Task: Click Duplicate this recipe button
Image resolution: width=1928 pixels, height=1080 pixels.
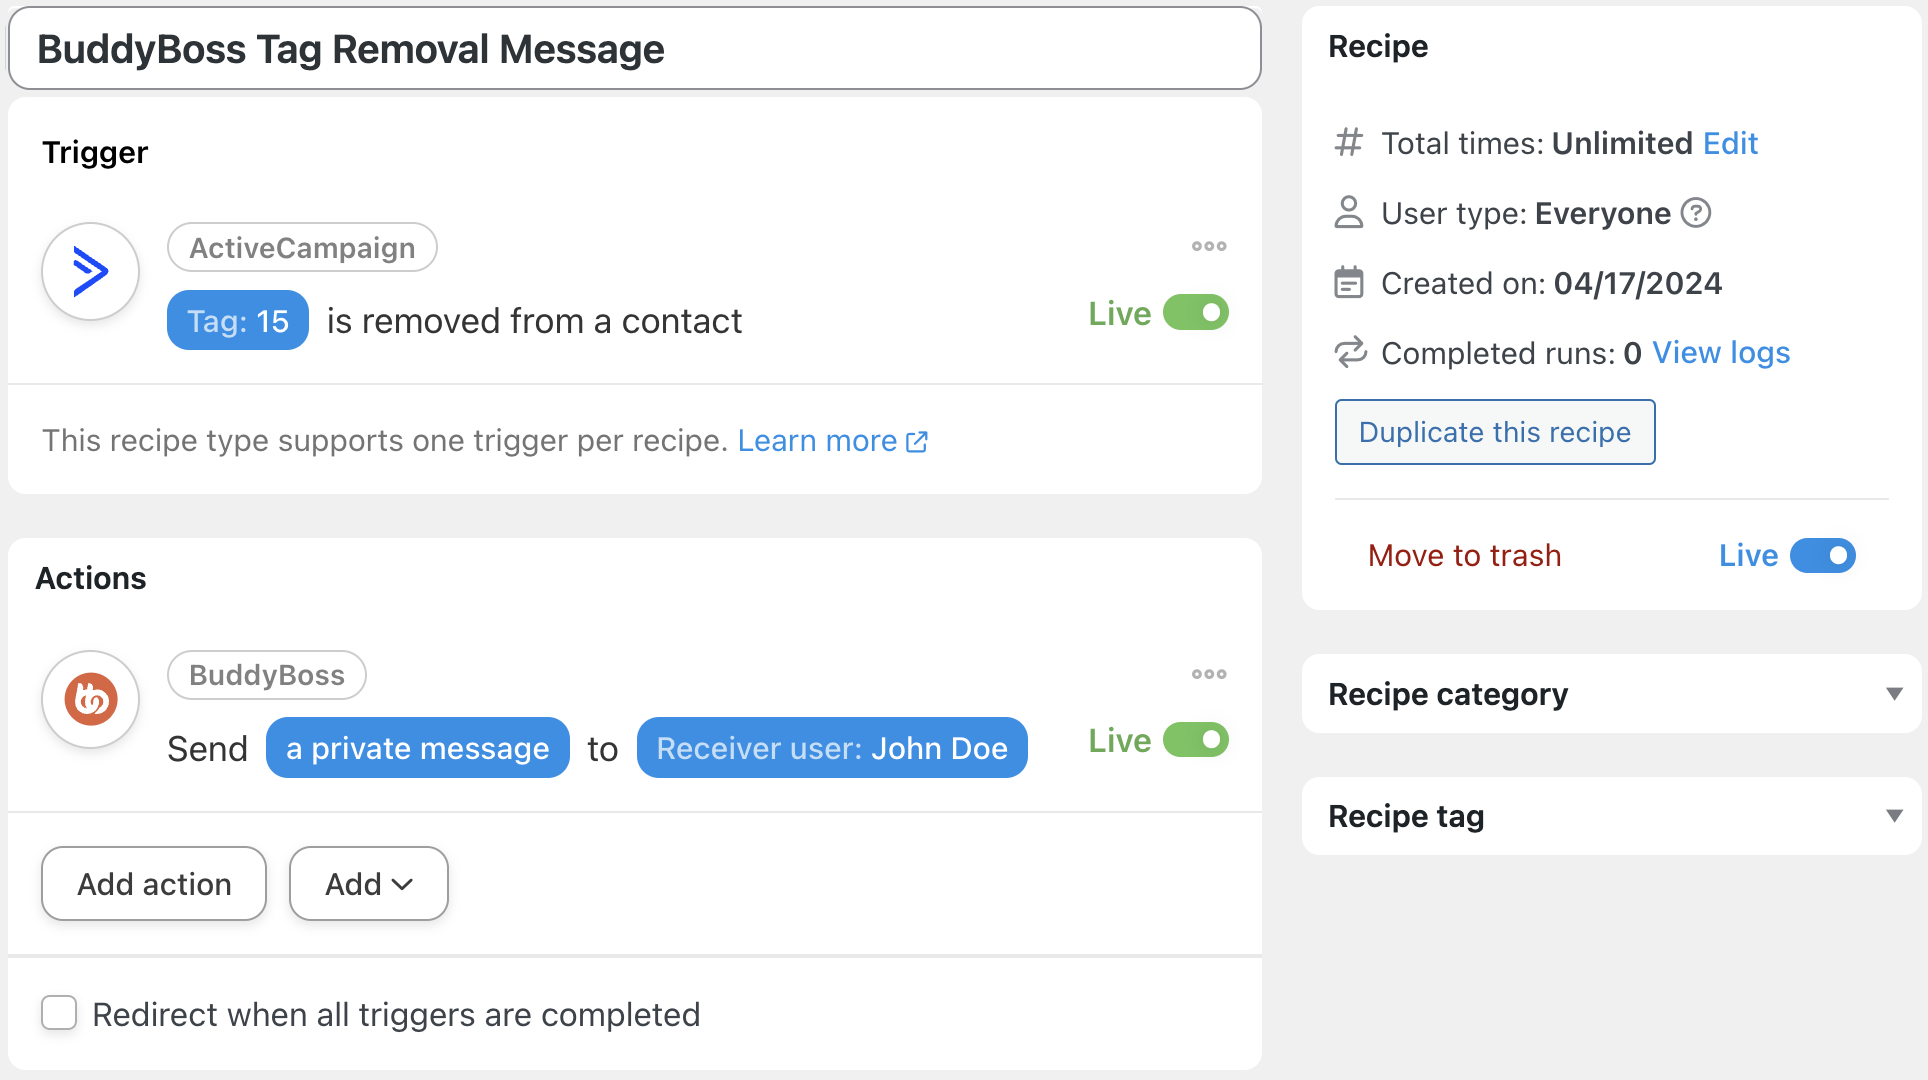Action: coord(1495,432)
